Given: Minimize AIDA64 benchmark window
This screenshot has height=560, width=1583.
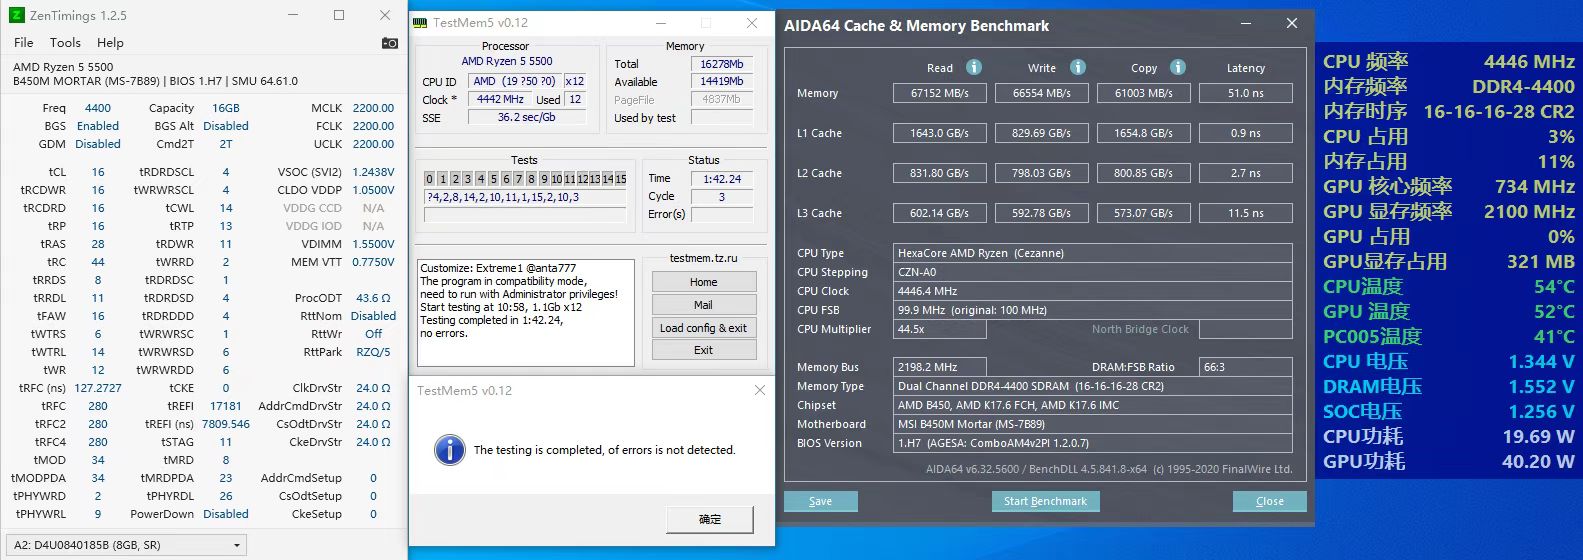Looking at the screenshot, I should [1246, 23].
